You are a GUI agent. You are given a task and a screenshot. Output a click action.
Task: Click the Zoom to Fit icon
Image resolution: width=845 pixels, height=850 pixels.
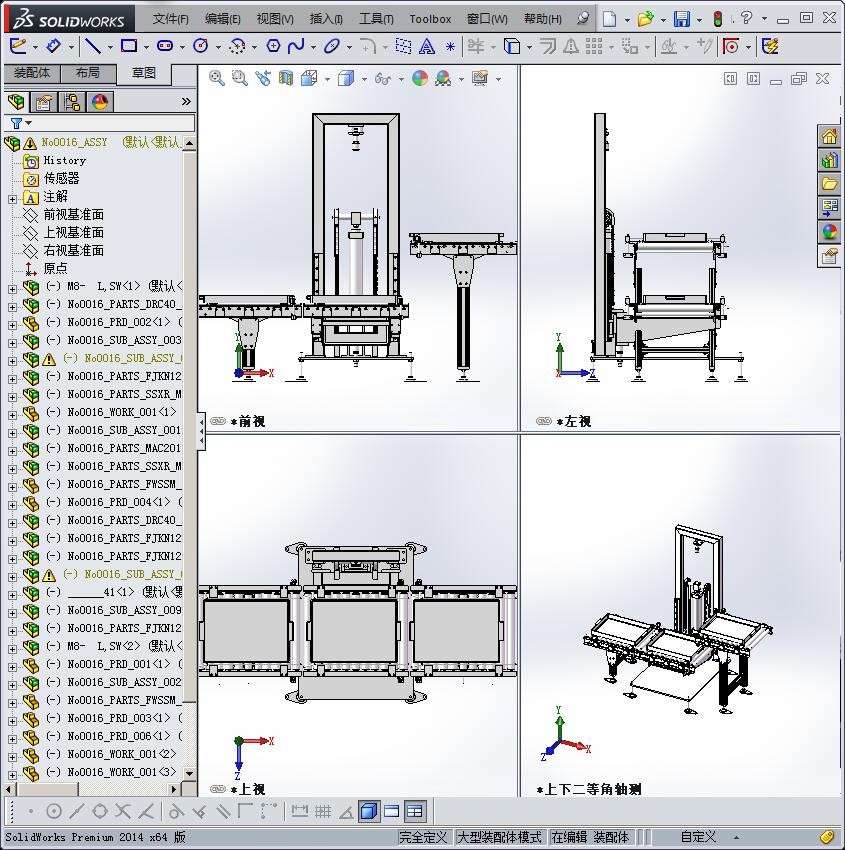click(x=217, y=79)
